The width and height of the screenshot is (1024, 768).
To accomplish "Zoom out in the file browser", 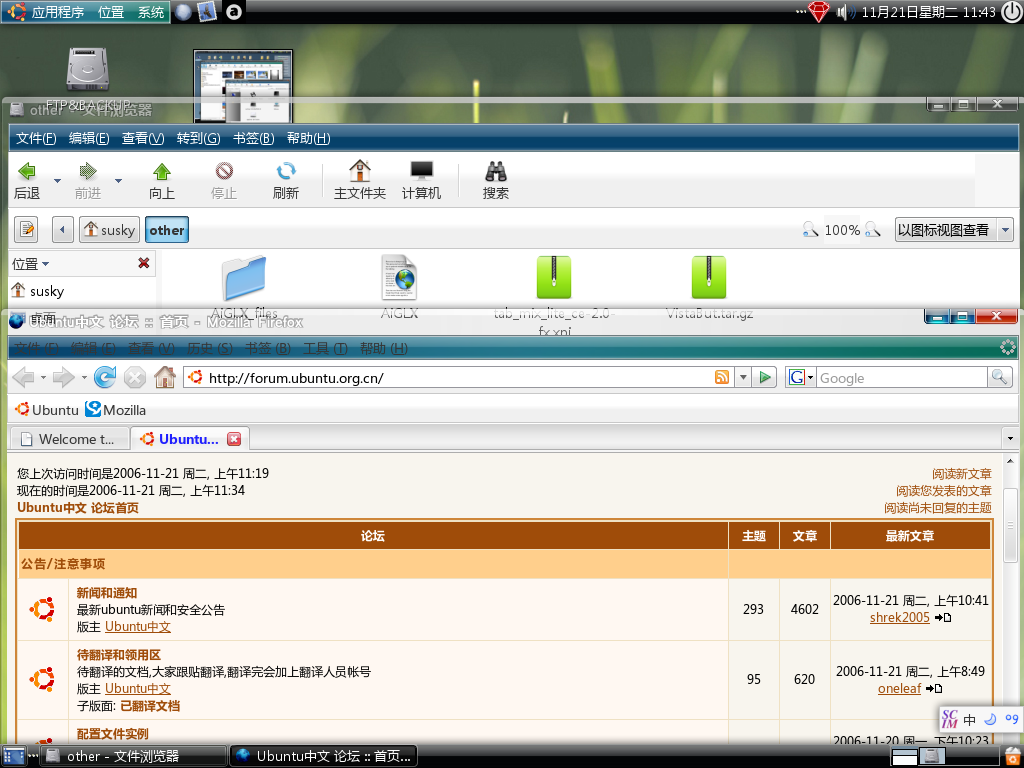I will (x=810, y=230).
